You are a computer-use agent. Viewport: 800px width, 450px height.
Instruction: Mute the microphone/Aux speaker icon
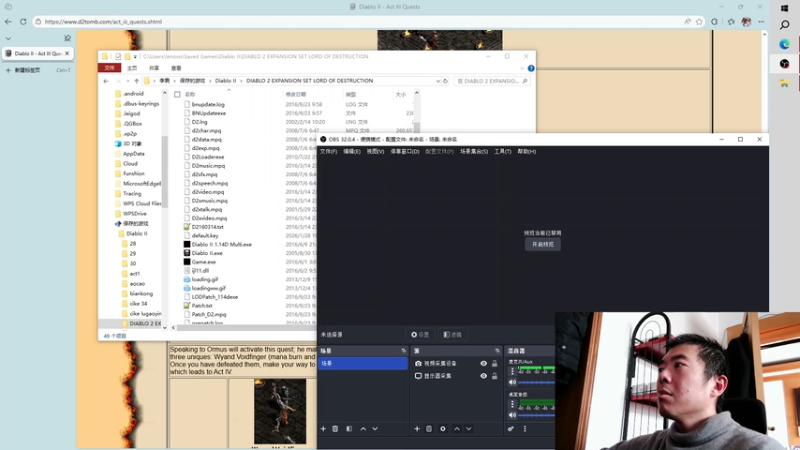pos(512,382)
